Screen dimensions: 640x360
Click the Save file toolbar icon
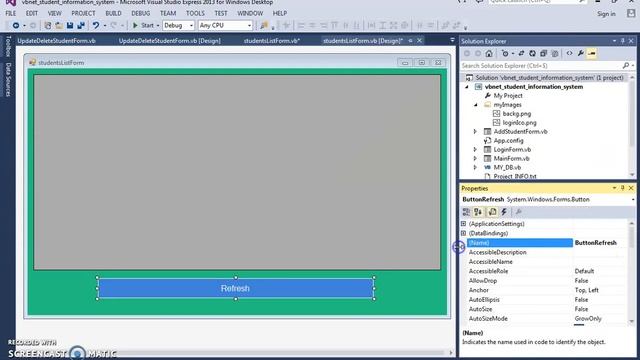coord(70,25)
